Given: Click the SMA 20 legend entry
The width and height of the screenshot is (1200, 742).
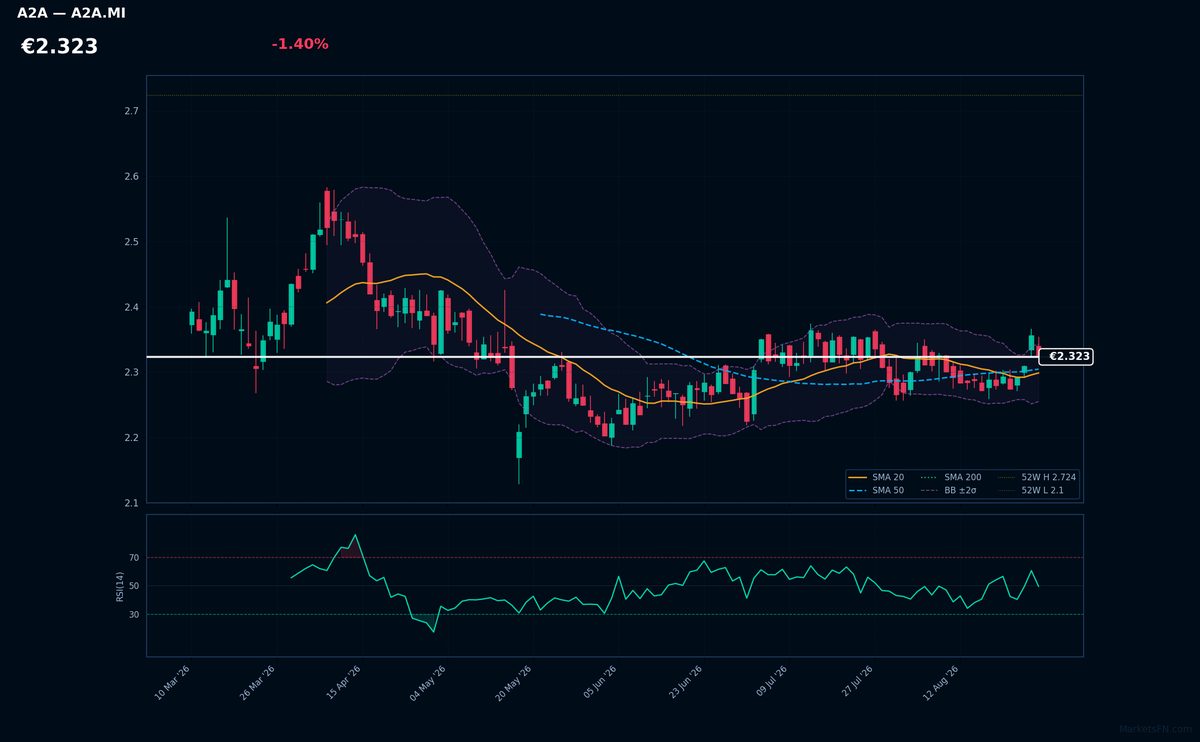Looking at the screenshot, I should 877,477.
